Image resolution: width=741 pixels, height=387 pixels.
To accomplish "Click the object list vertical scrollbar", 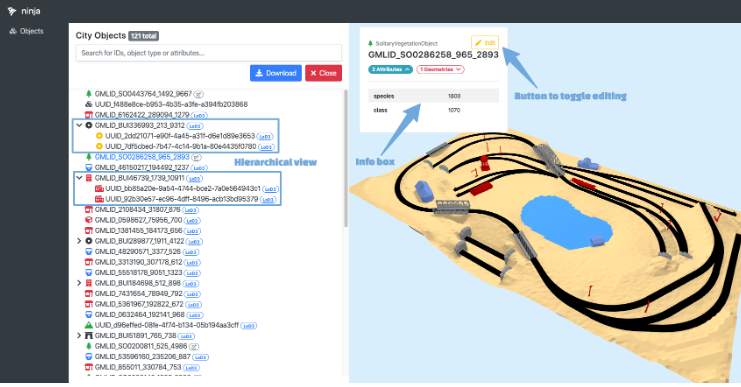I will (x=345, y=158).
